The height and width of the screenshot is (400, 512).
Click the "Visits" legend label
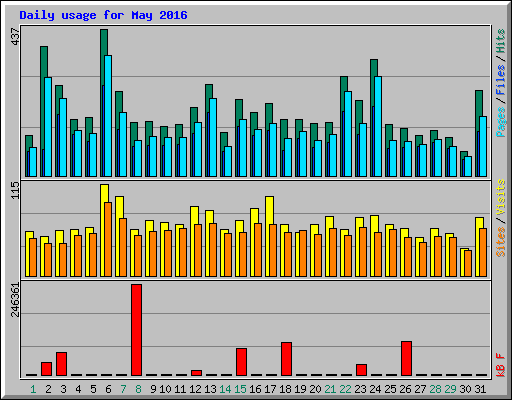[500, 197]
